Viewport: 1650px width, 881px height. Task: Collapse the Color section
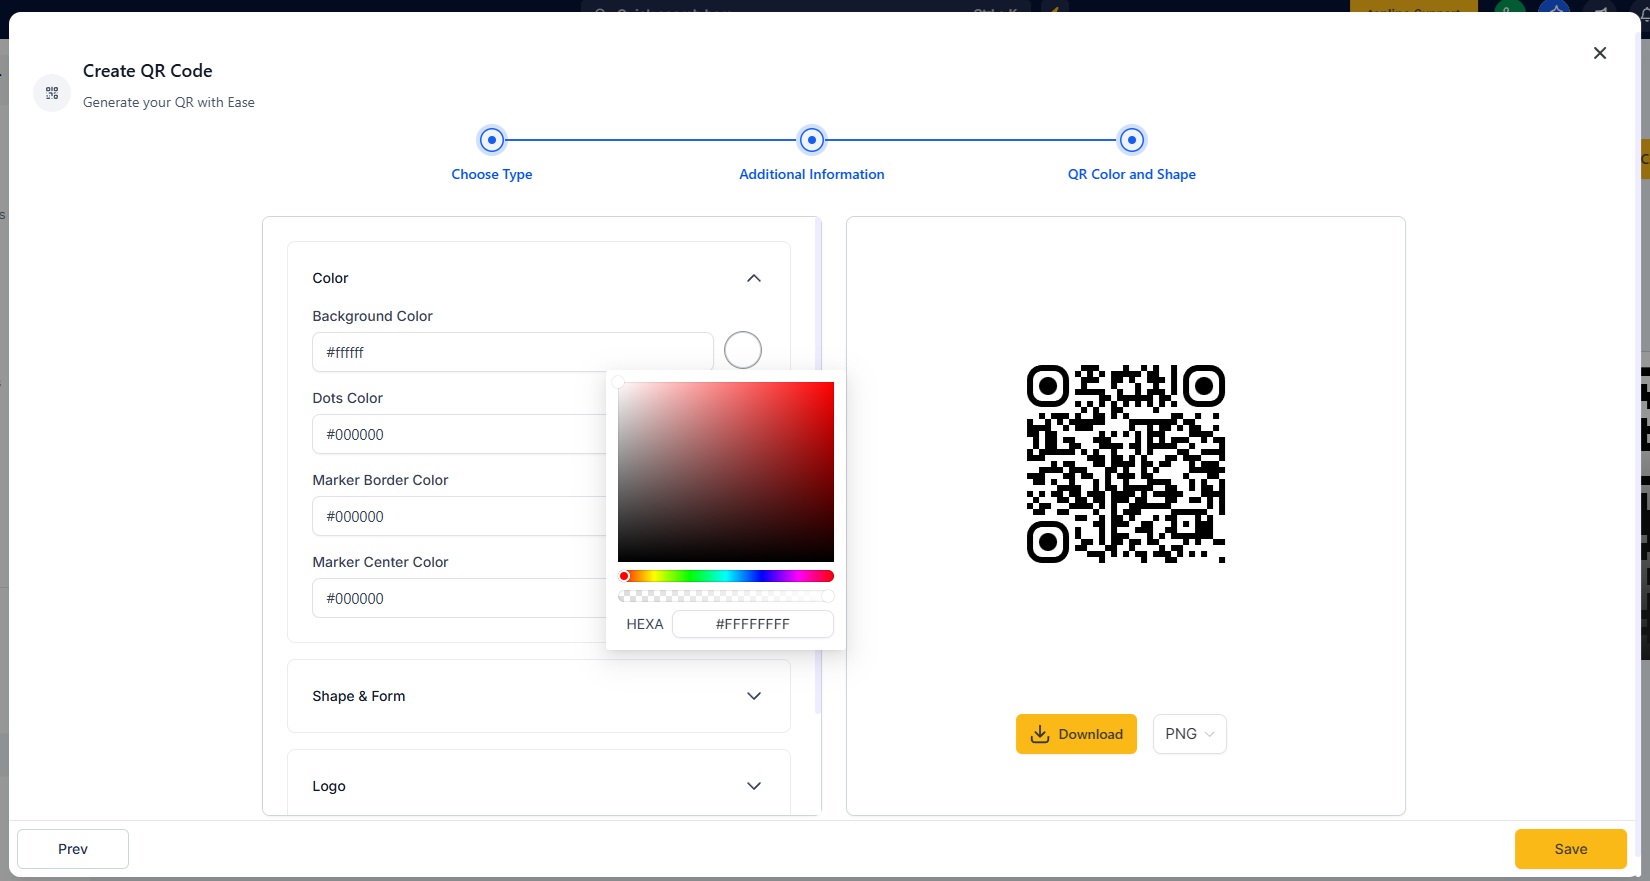754,278
